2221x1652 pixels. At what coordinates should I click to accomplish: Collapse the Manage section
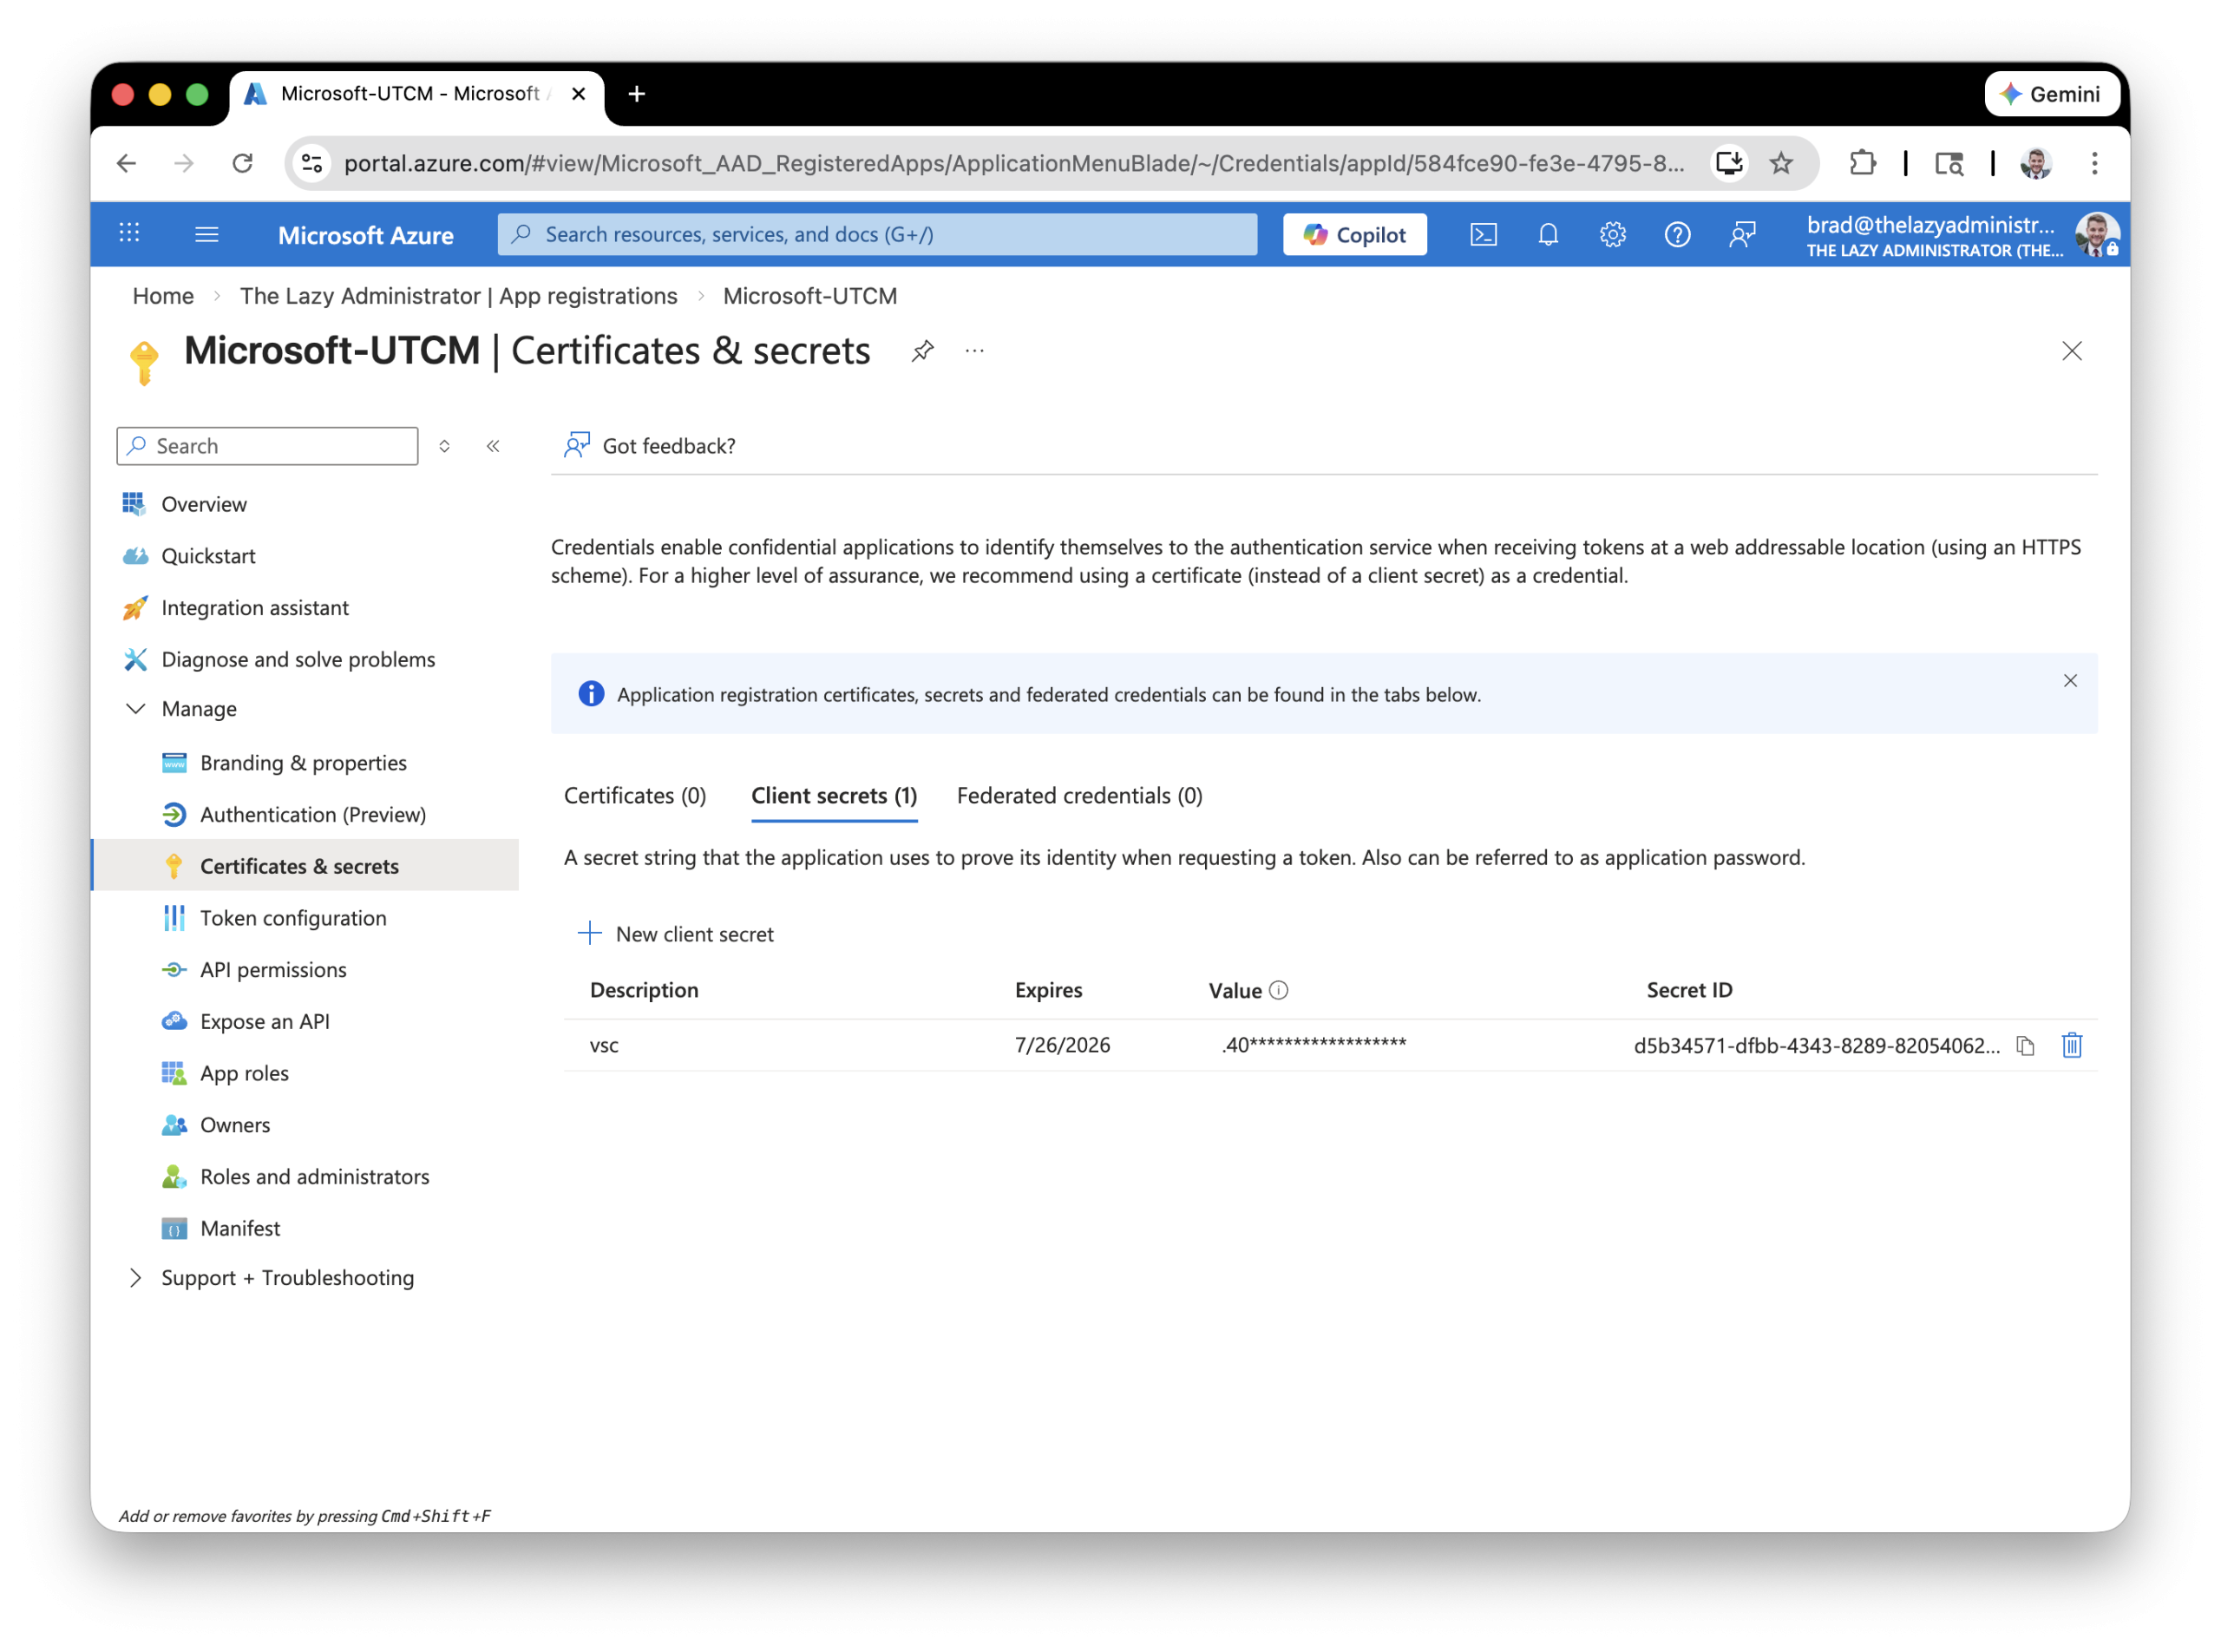click(x=136, y=709)
